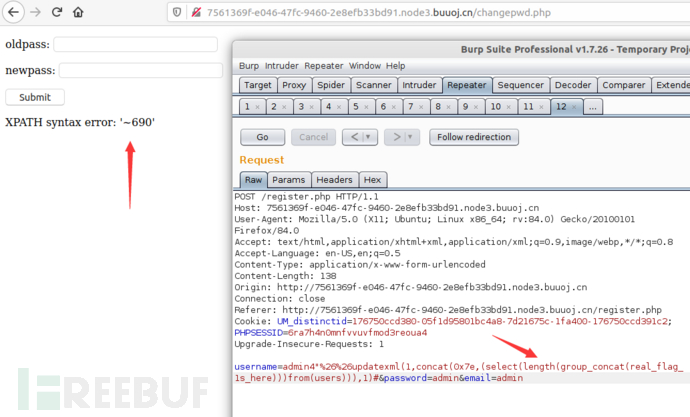
Task: Switch to the Decoder tab
Action: pos(573,85)
